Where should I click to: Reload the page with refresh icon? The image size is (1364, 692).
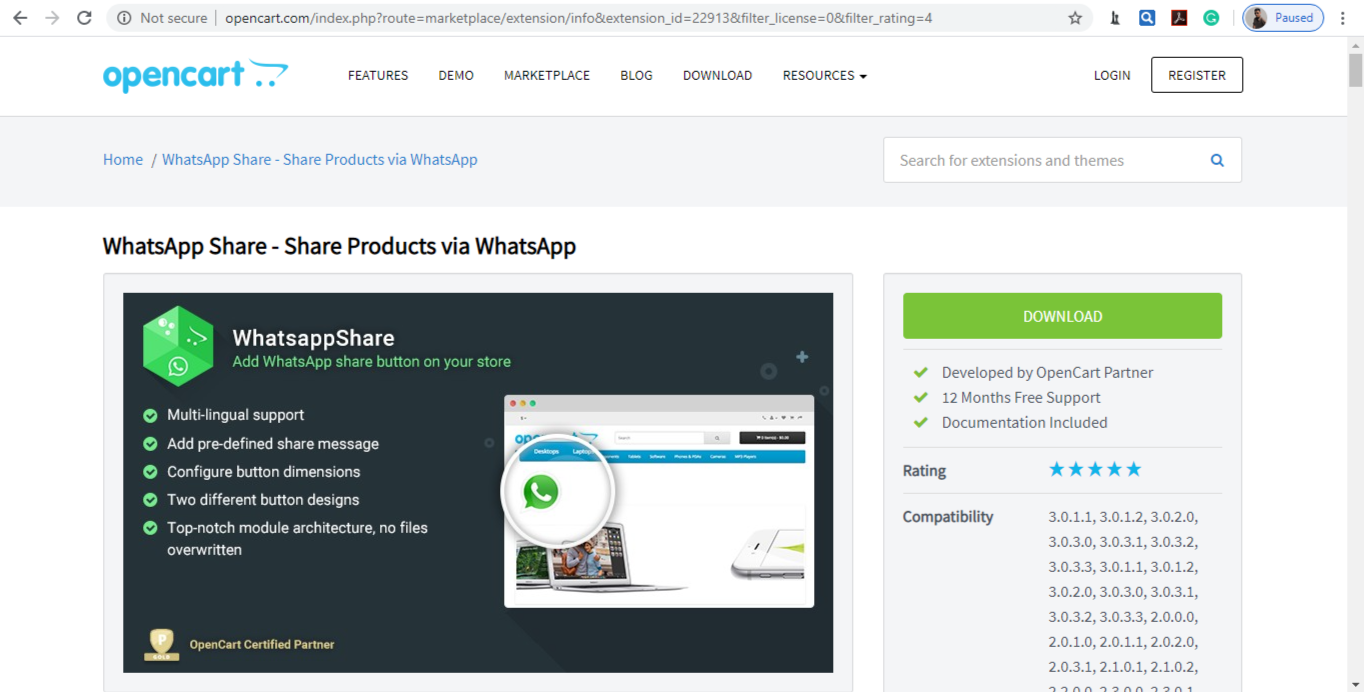[x=84, y=18]
